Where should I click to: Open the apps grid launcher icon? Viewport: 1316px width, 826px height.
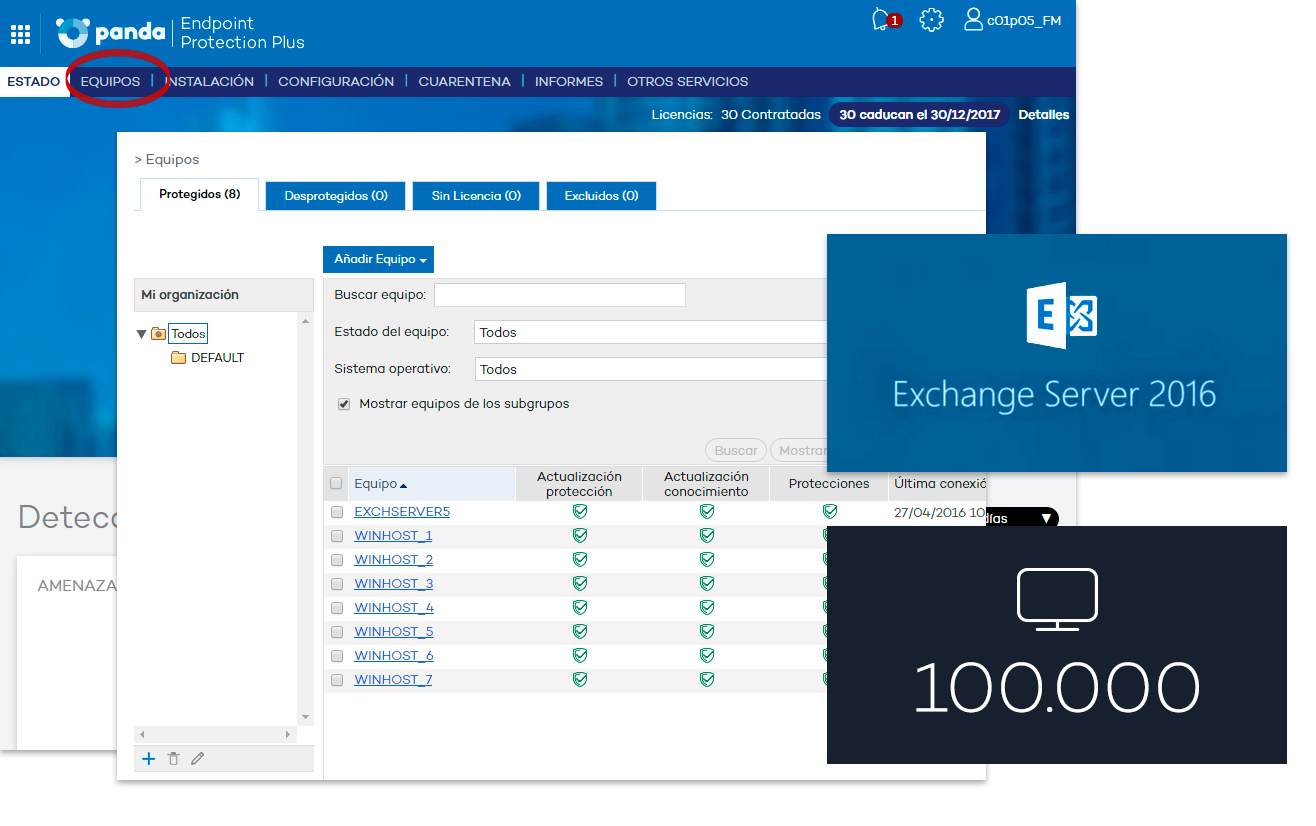click(20, 34)
